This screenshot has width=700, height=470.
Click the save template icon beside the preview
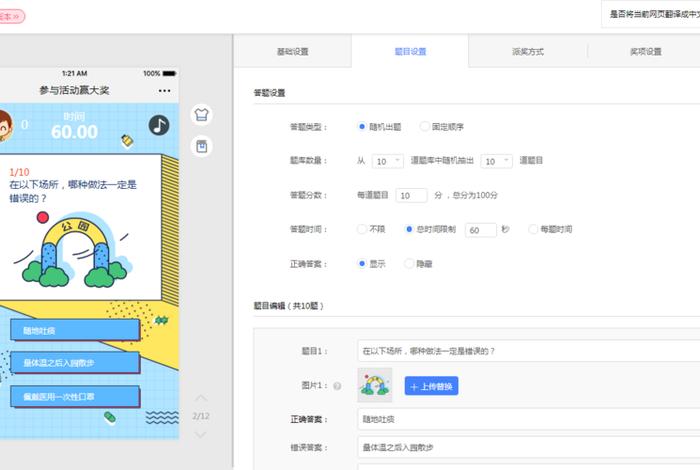click(x=201, y=146)
